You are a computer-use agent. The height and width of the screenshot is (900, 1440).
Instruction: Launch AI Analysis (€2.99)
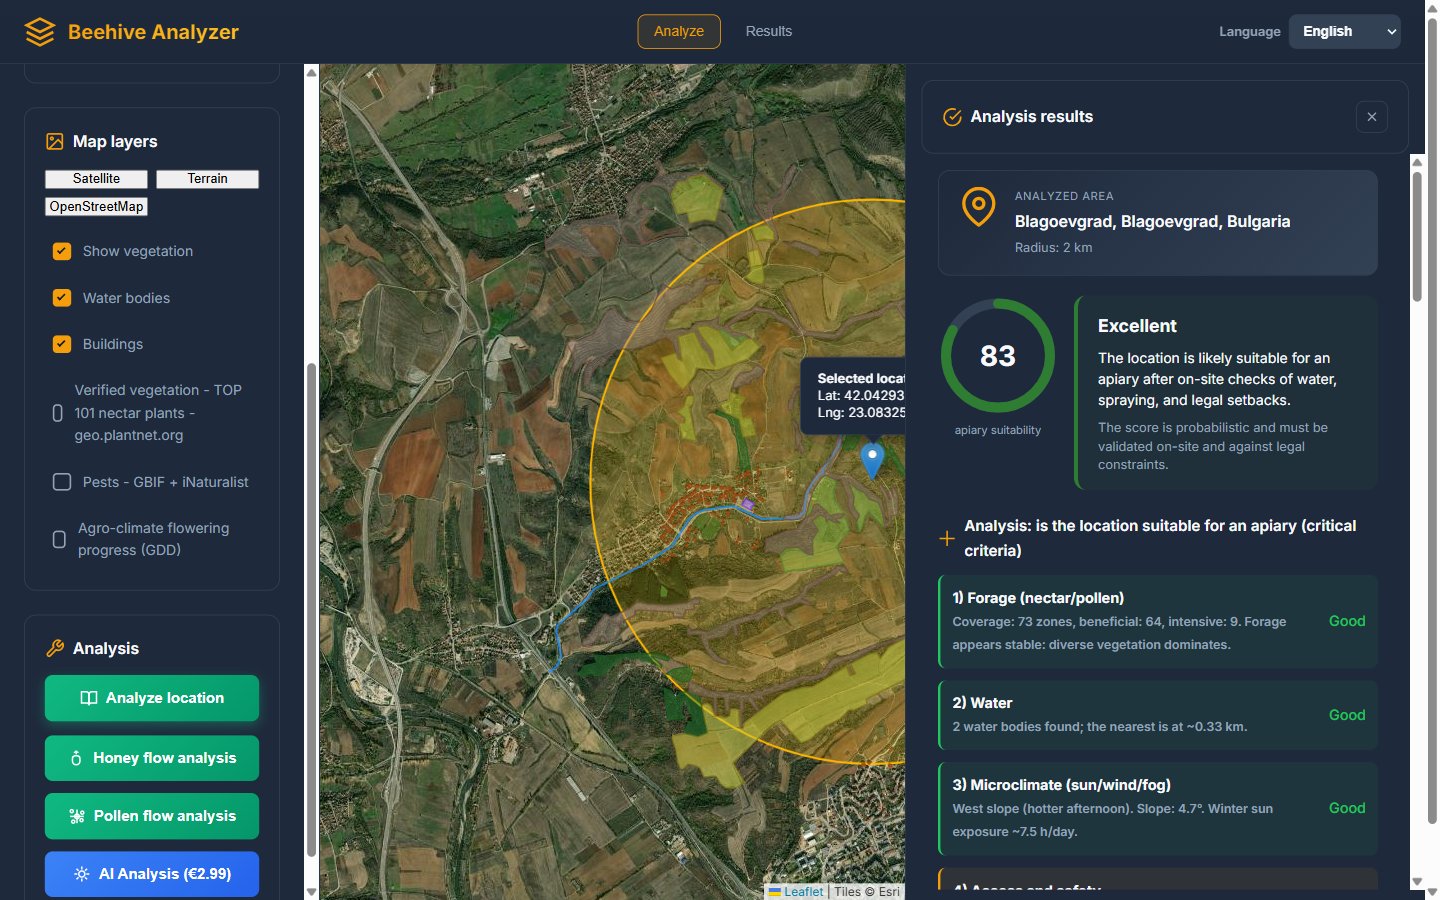tap(152, 874)
